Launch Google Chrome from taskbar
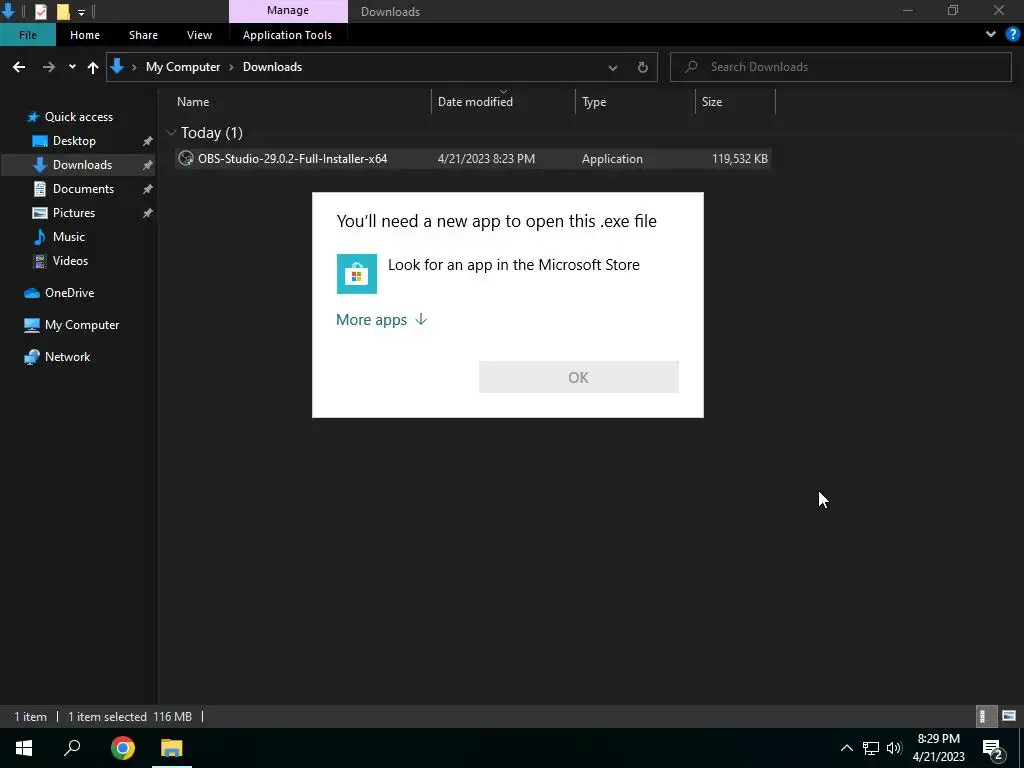The image size is (1024, 768). pos(123,748)
